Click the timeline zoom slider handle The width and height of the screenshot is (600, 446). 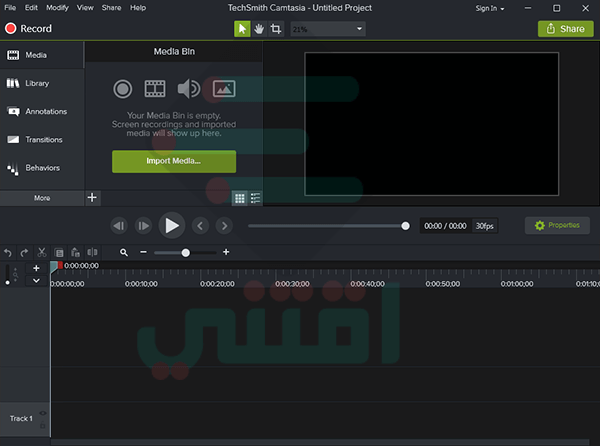point(186,252)
